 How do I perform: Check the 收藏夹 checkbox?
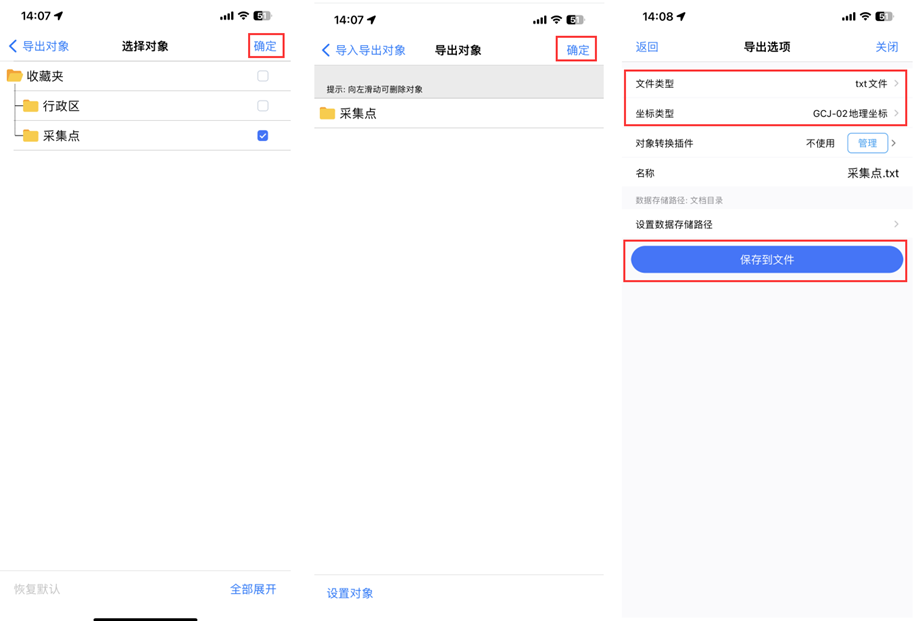point(262,75)
